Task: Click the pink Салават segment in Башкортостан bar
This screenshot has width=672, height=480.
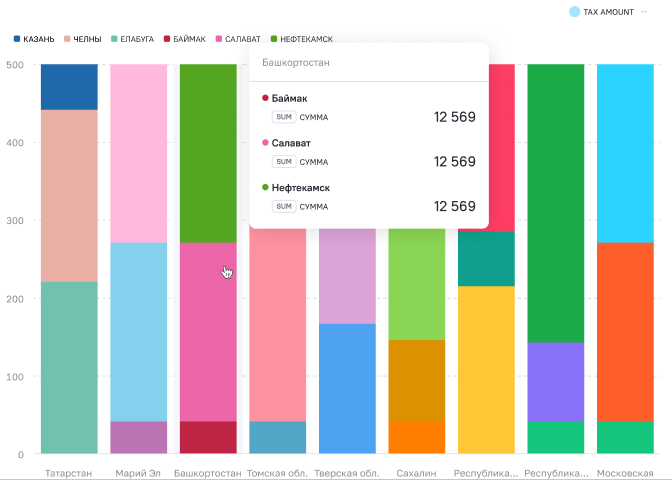Action: pos(208,332)
